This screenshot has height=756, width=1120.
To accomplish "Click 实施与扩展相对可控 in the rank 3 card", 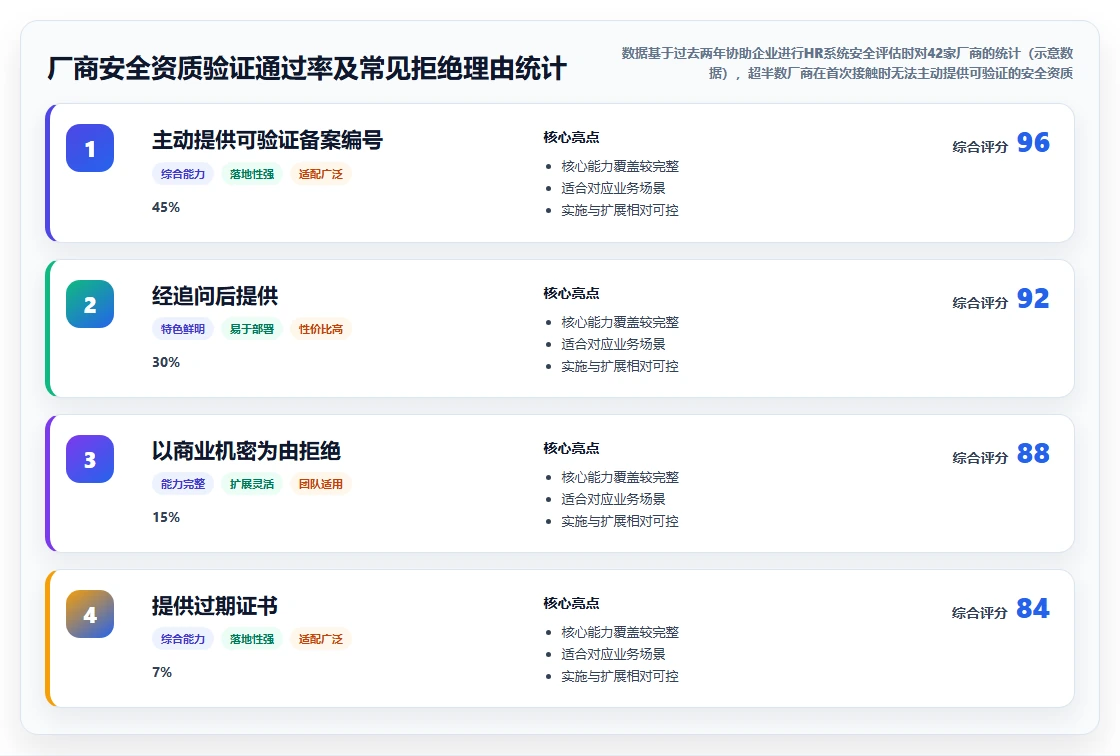I will 620,521.
